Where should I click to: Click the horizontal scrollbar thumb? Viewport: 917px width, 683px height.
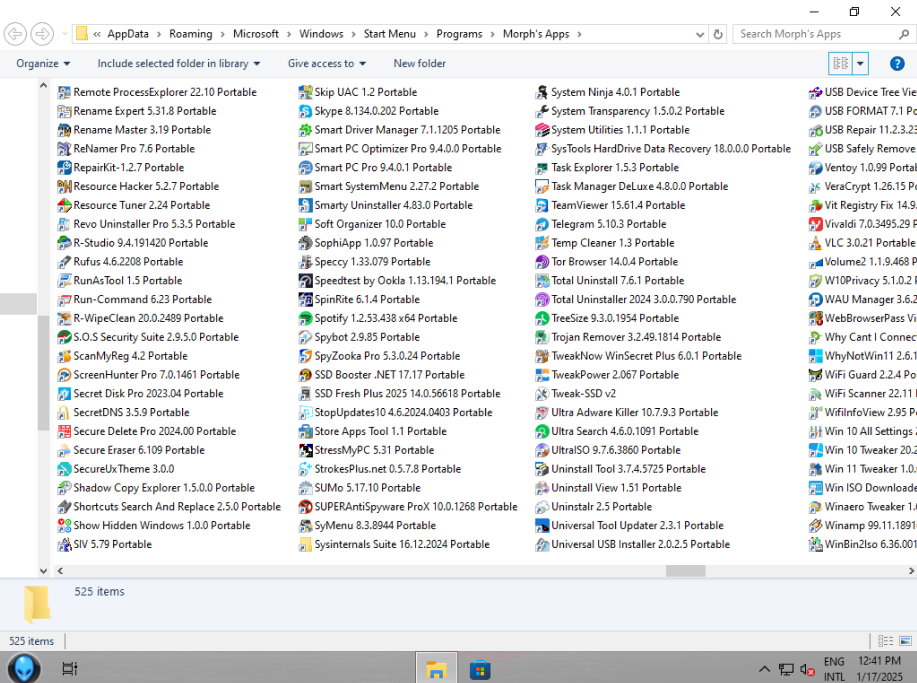coord(685,571)
